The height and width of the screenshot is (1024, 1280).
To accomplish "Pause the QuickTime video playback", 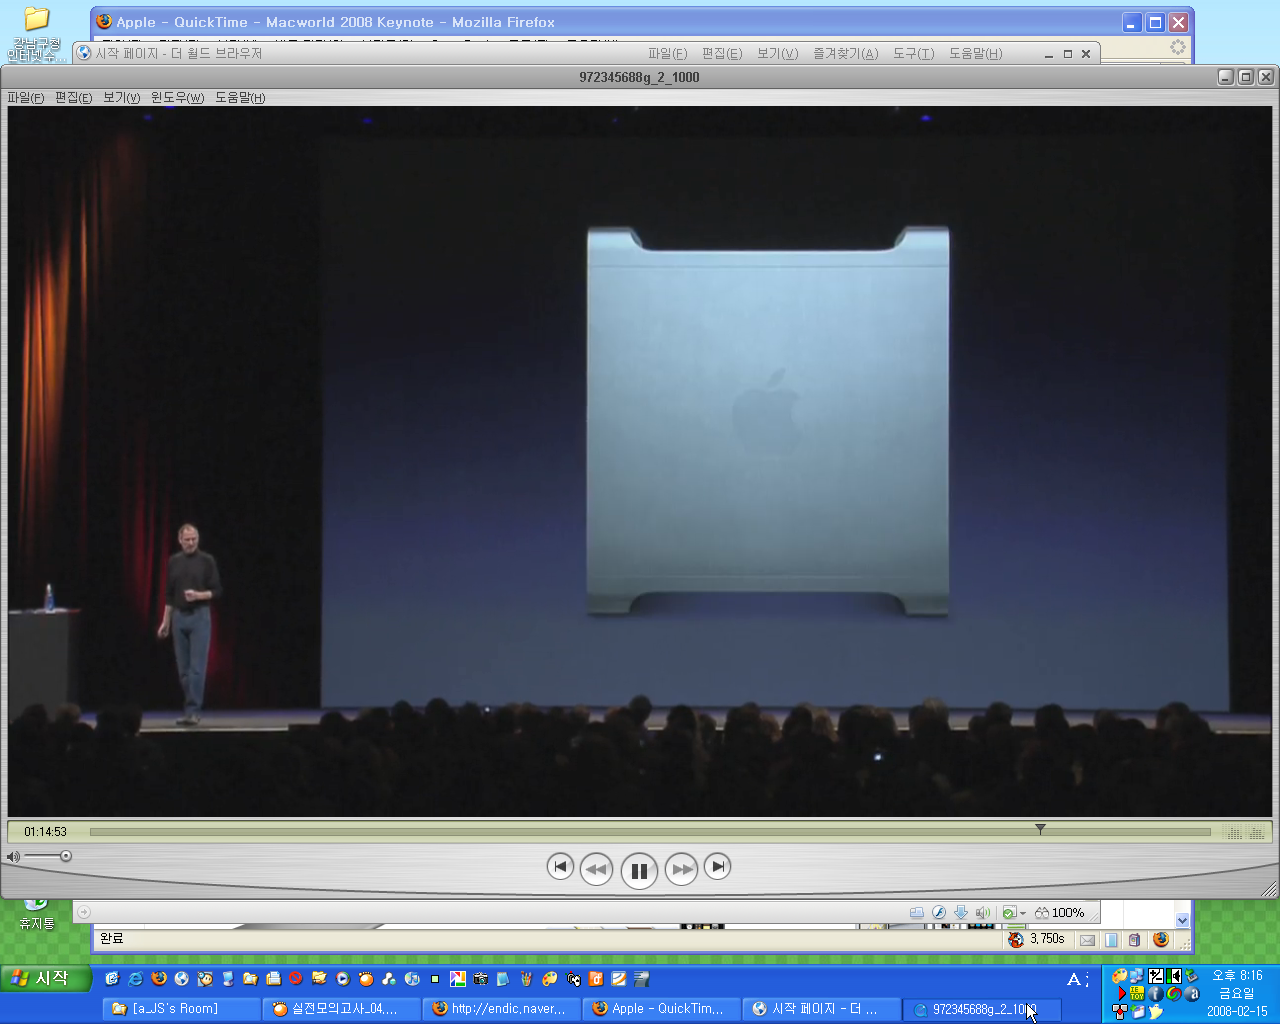I will coord(639,870).
